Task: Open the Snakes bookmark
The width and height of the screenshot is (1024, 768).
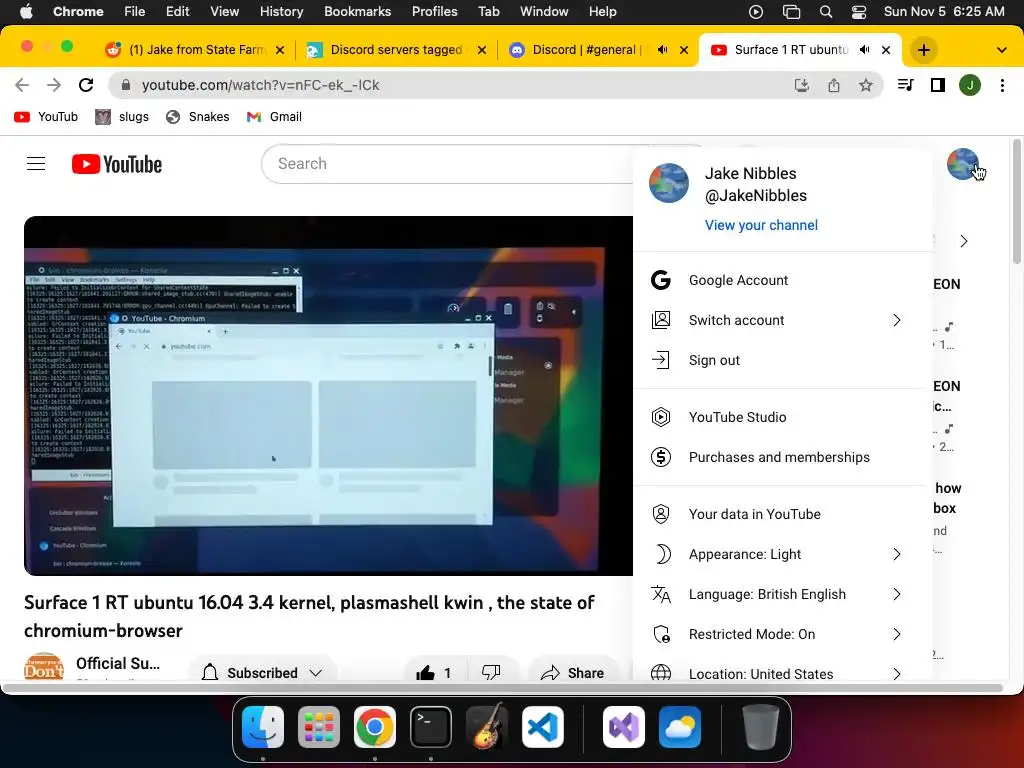Action: click(198, 117)
